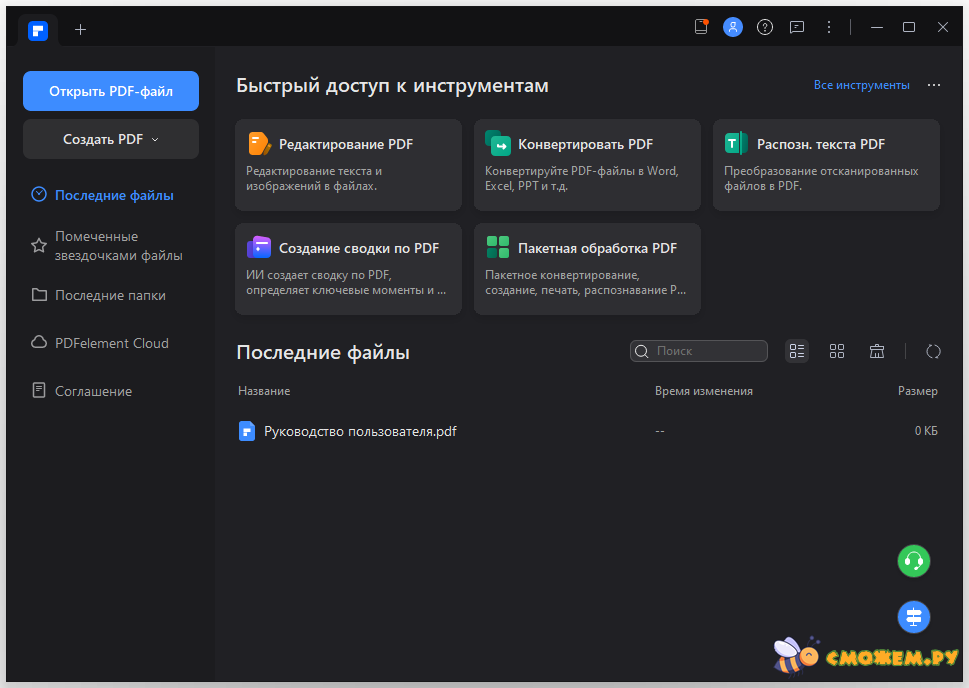This screenshot has width=969, height=688.
Task: Open the help question mark icon
Action: tap(765, 28)
